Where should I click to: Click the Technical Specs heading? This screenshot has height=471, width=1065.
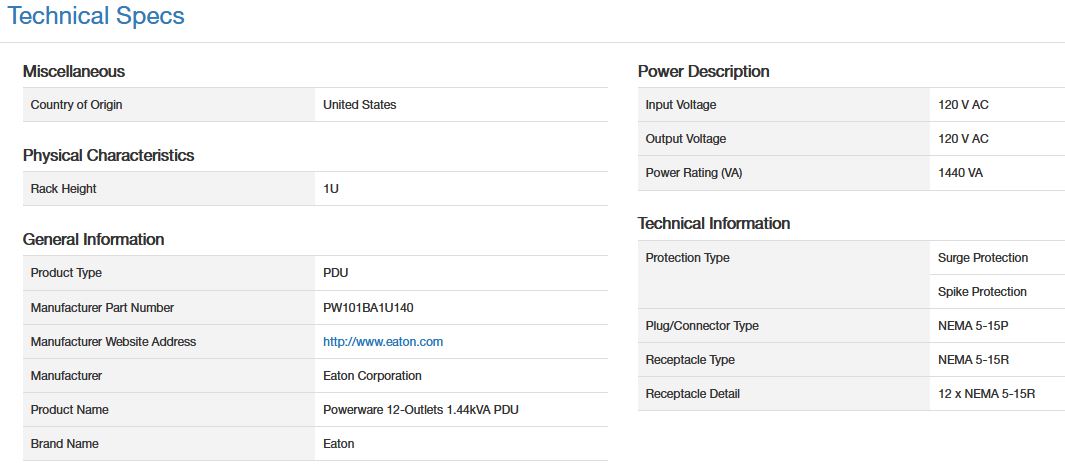(96, 16)
